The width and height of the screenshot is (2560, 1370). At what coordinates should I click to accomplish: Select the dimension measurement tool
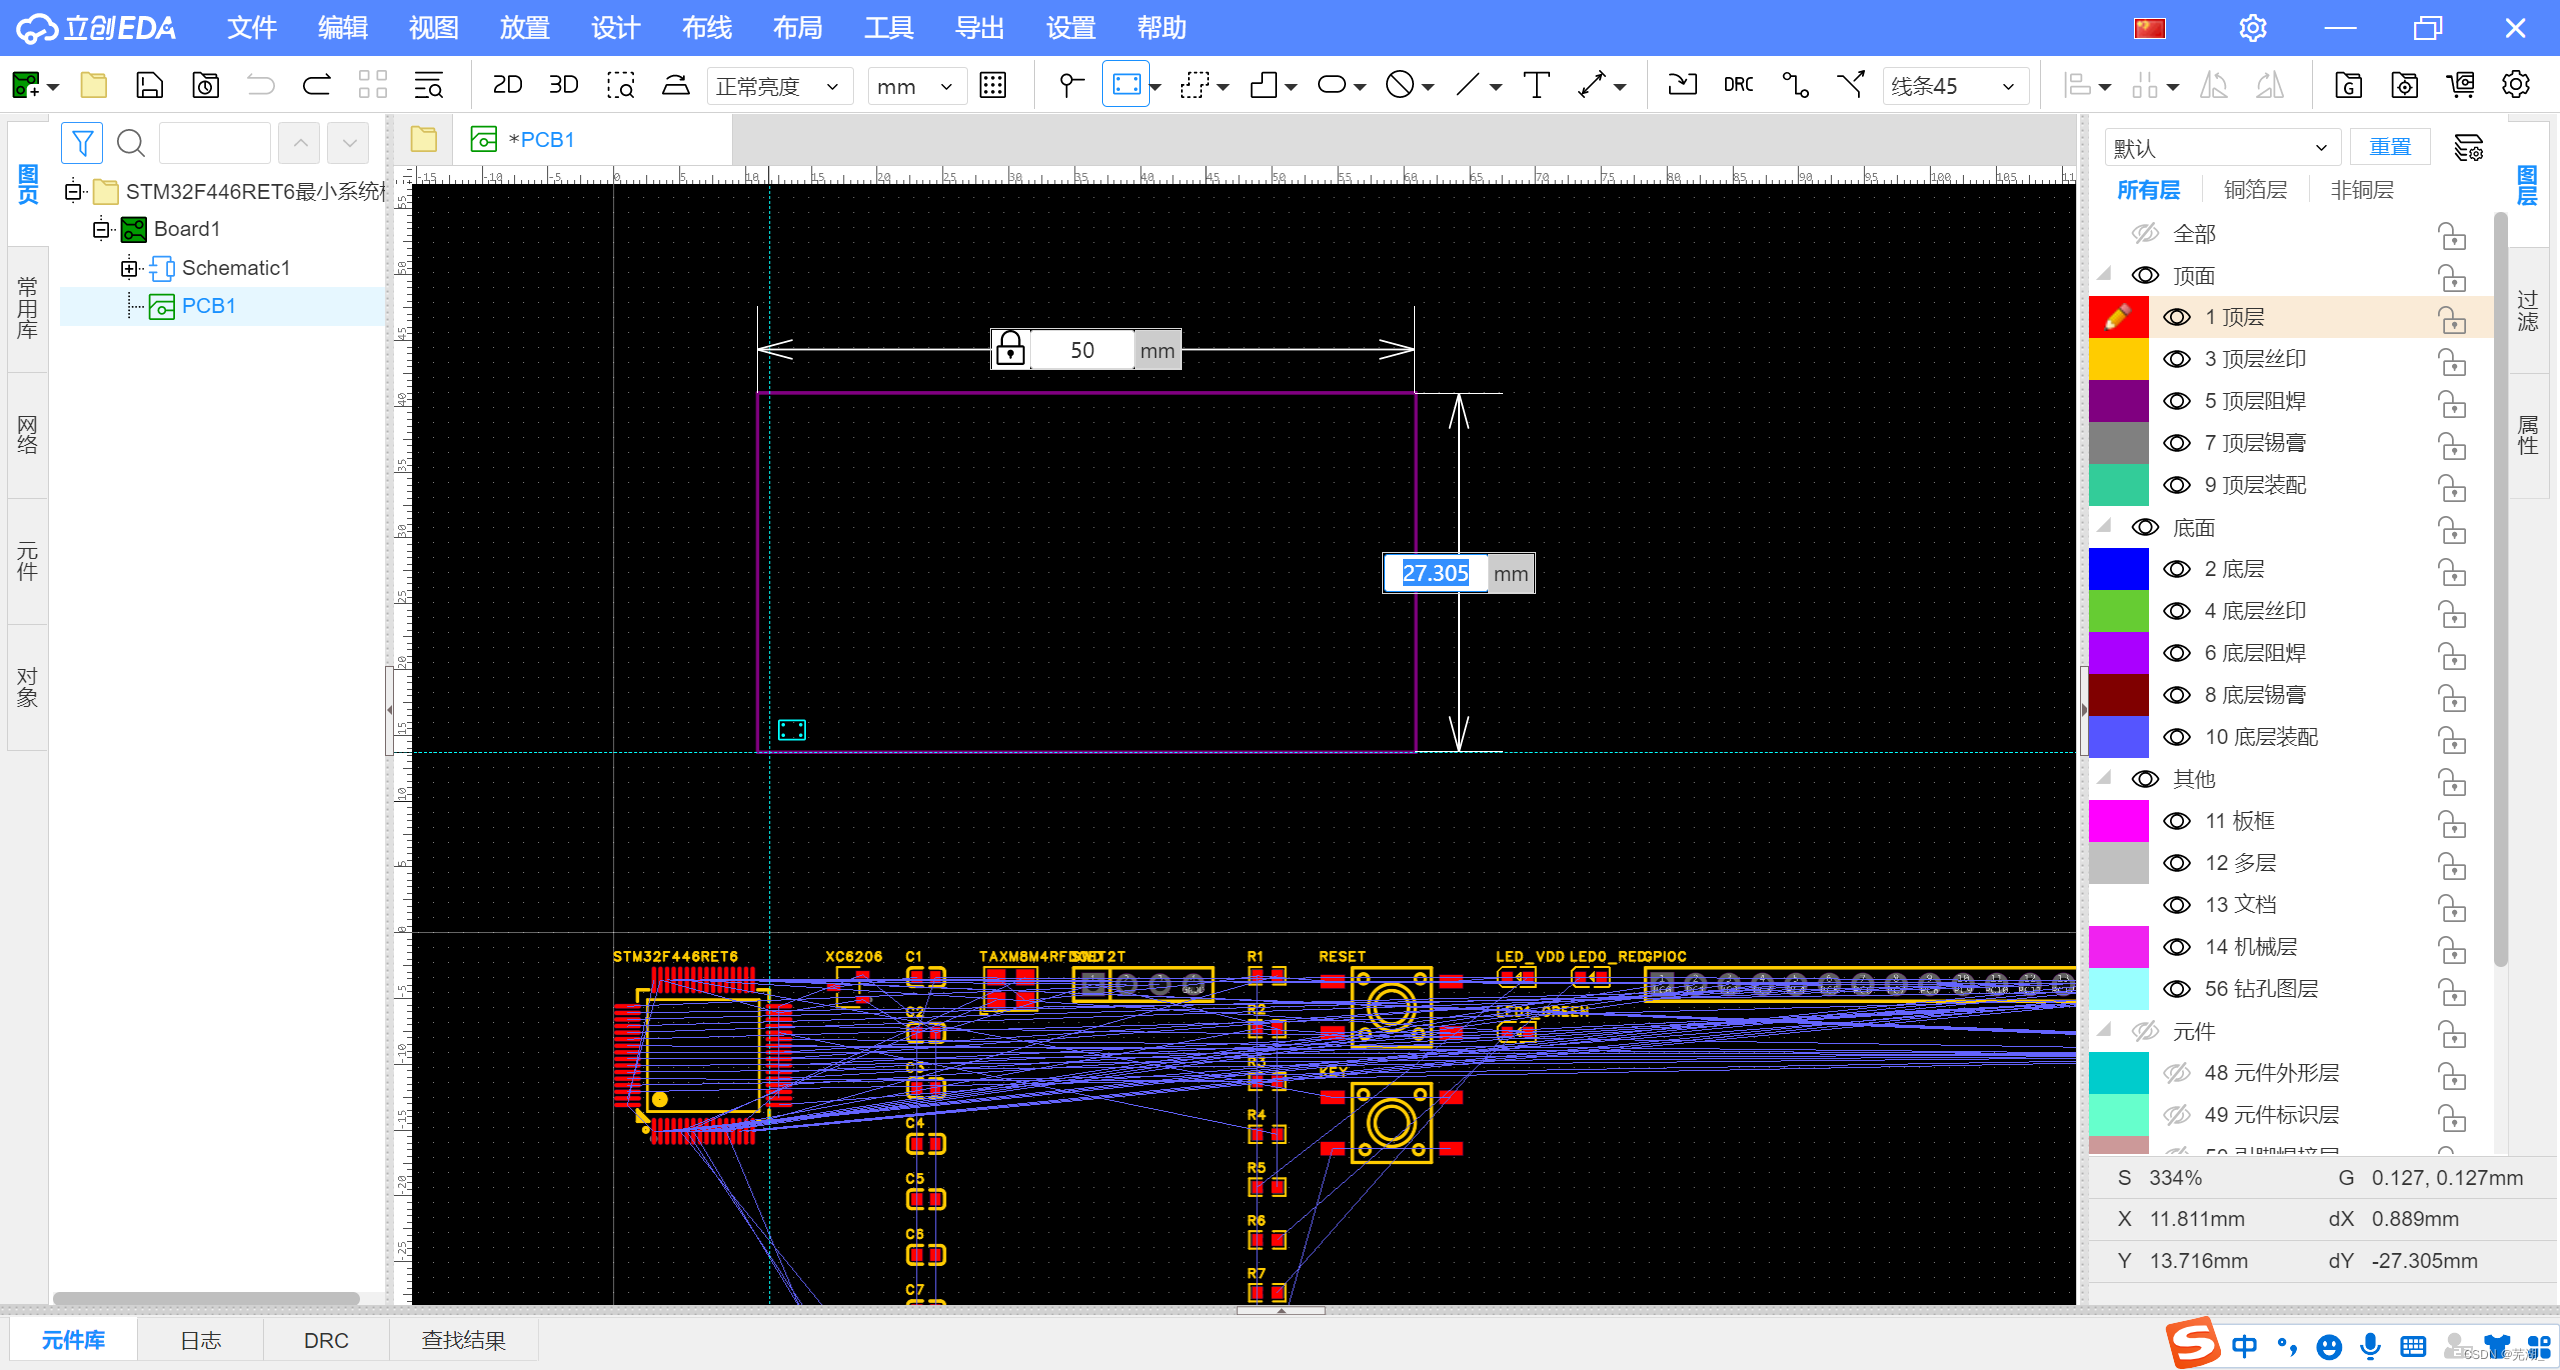(x=1592, y=85)
